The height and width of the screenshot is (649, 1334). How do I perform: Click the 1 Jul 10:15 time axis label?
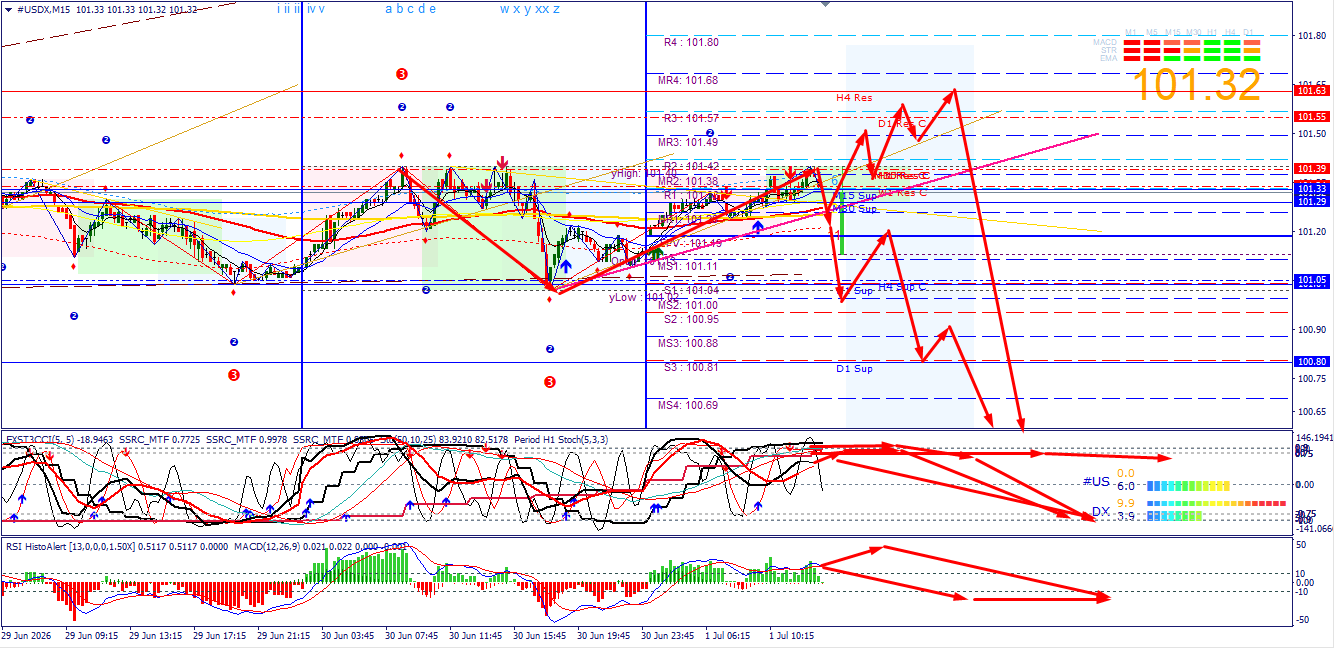(x=793, y=635)
